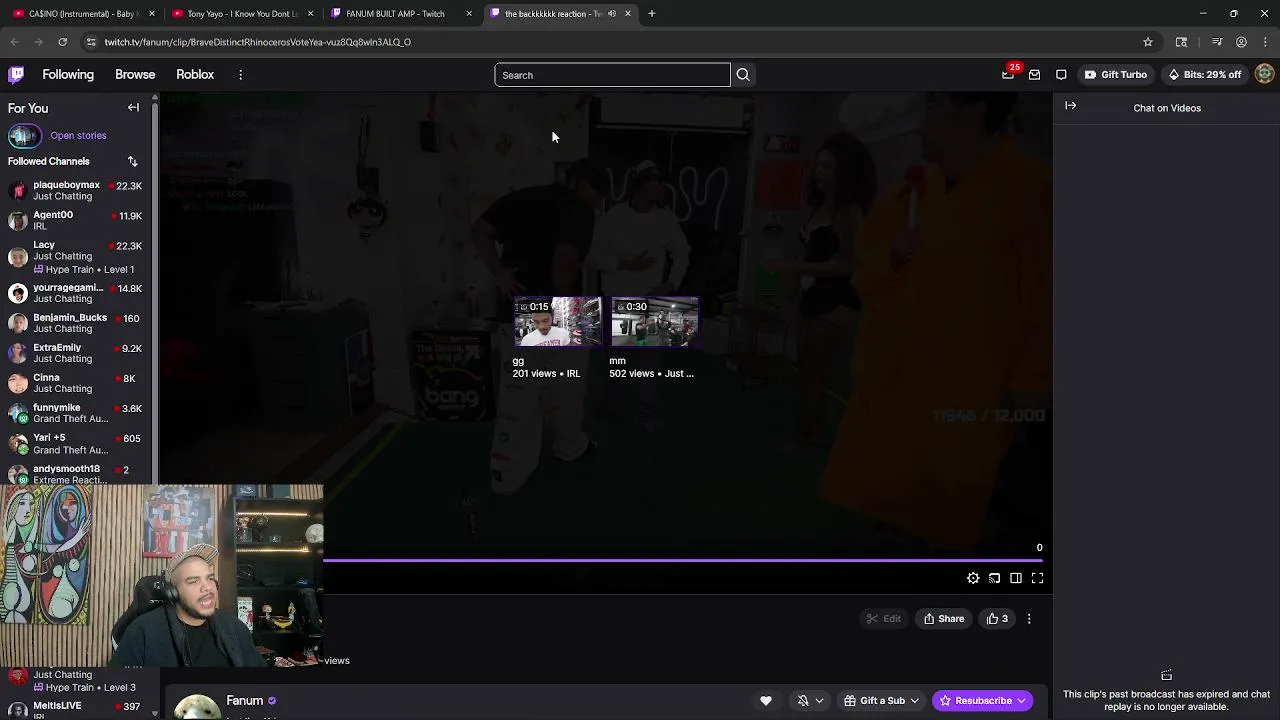This screenshot has height=720, width=1280.
Task: Click the site information icon in address bar
Action: pyautogui.click(x=91, y=42)
